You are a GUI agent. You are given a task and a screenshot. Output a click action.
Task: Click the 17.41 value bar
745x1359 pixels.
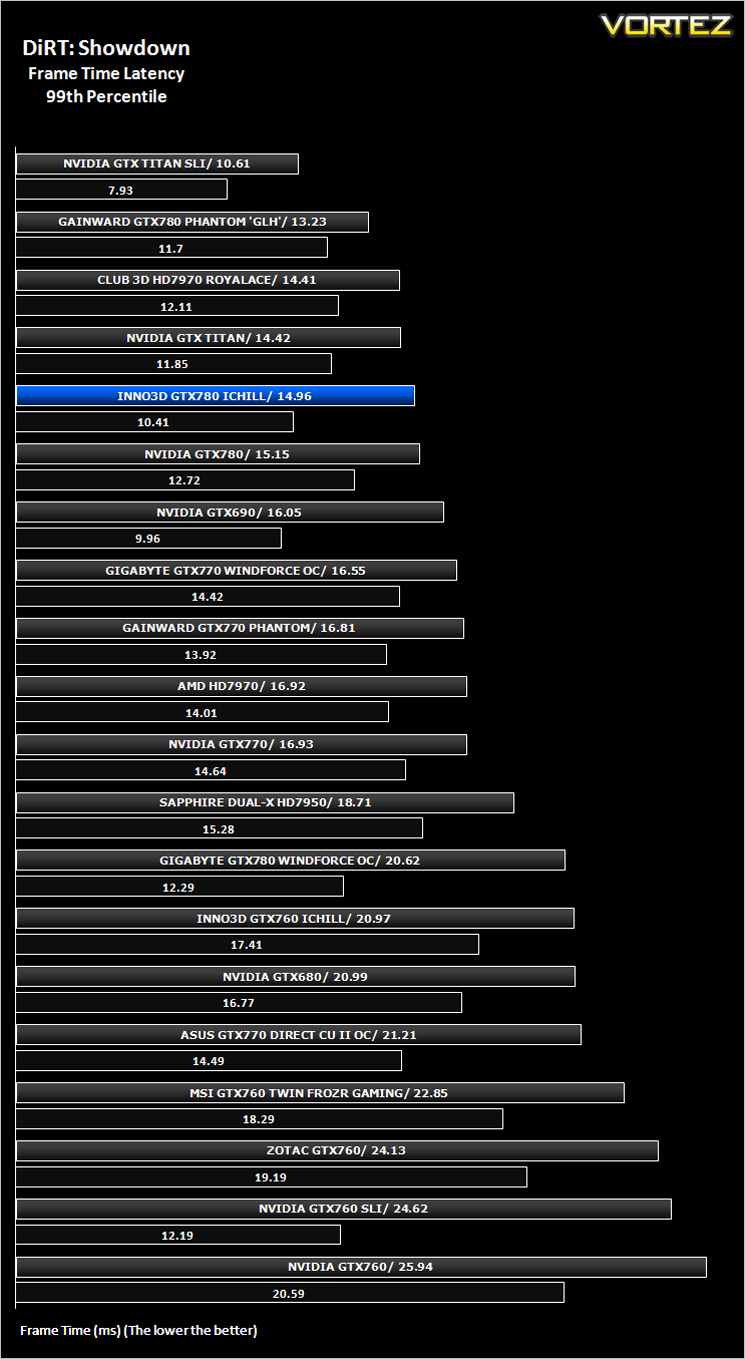(247, 944)
